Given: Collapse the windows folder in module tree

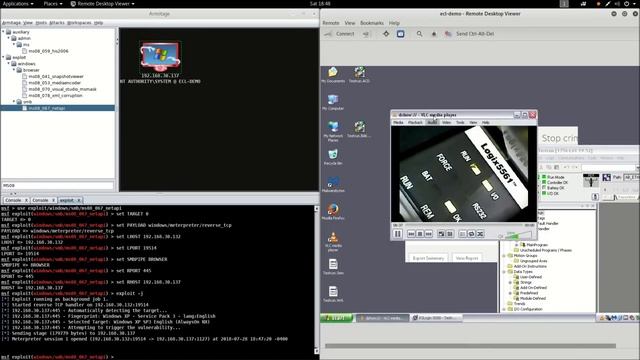Looking at the screenshot, I should 9,64.
